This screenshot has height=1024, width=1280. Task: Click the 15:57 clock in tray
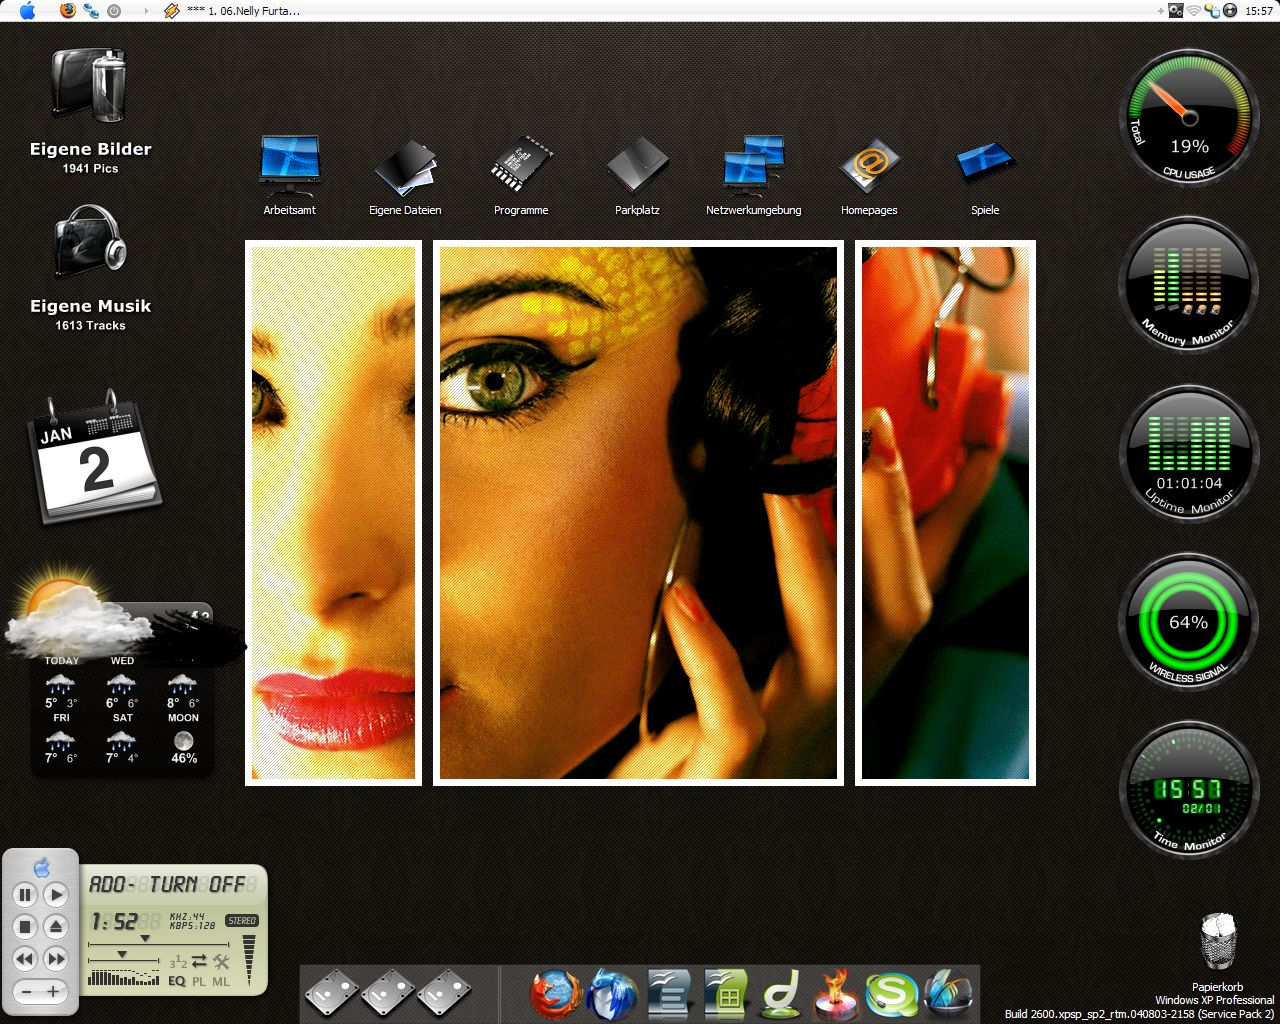(1259, 11)
